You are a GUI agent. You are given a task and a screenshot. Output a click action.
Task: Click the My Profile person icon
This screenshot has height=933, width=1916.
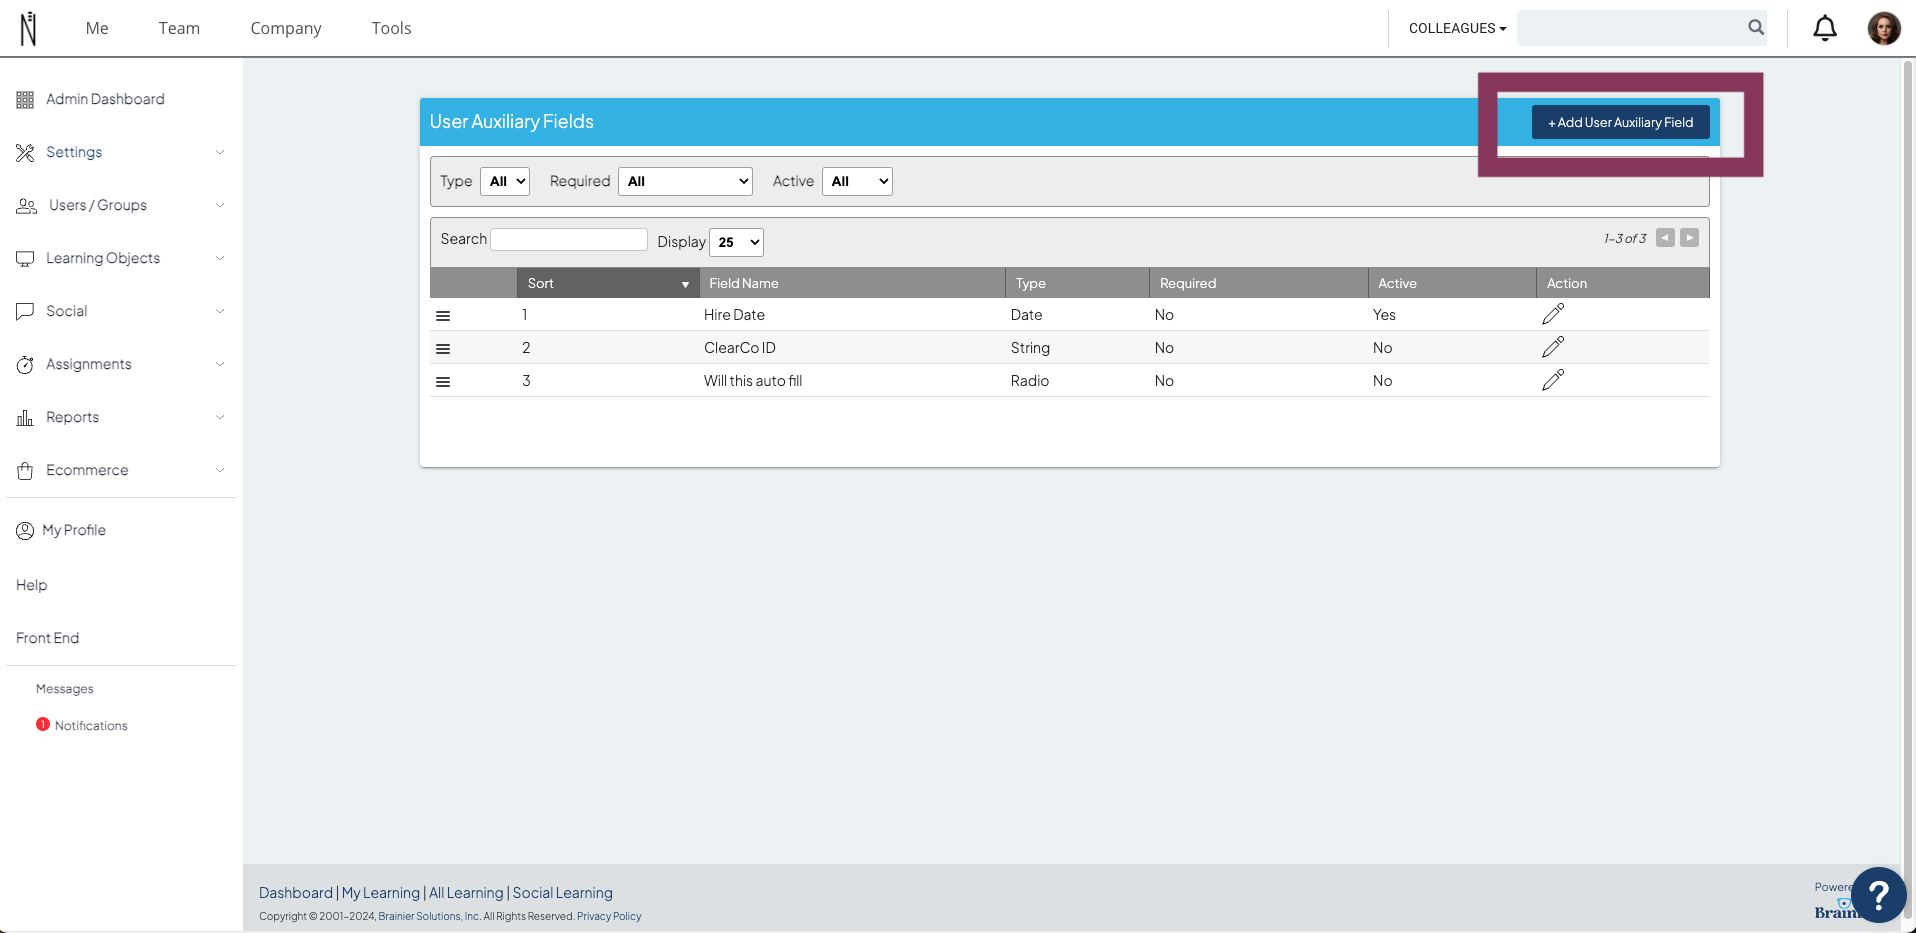(x=25, y=531)
